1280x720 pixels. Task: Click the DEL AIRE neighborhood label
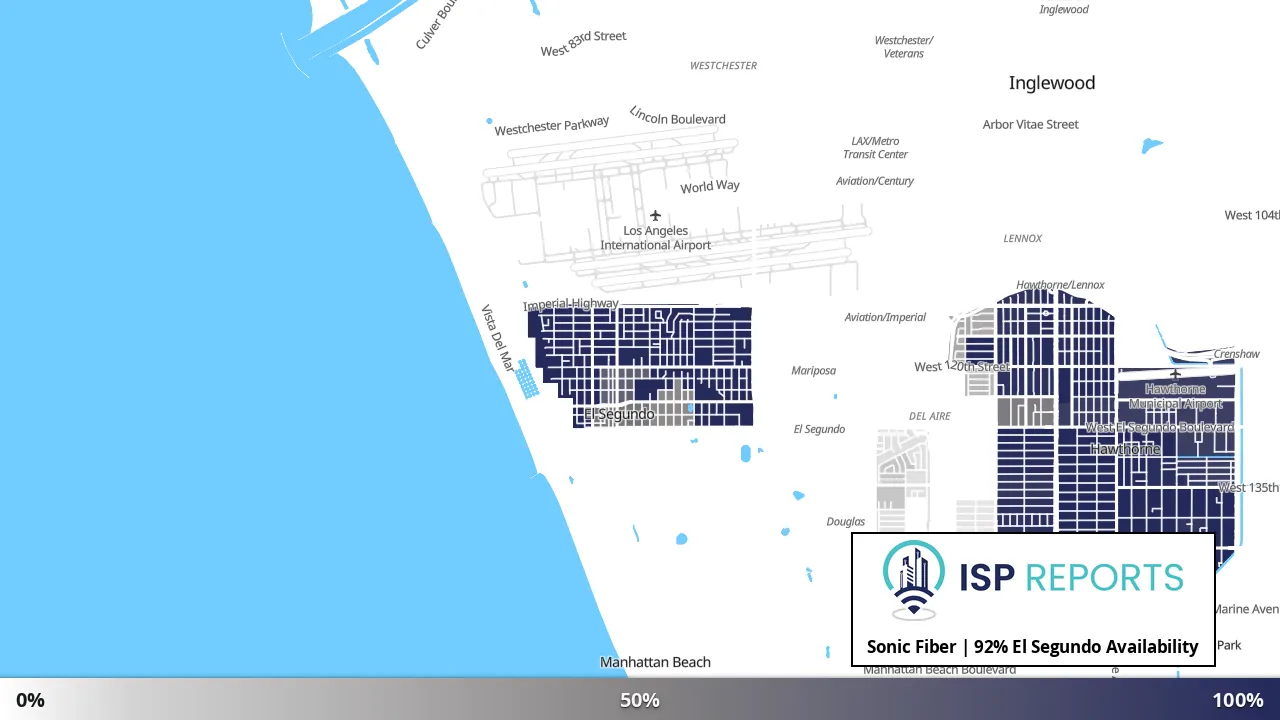pyautogui.click(x=930, y=416)
